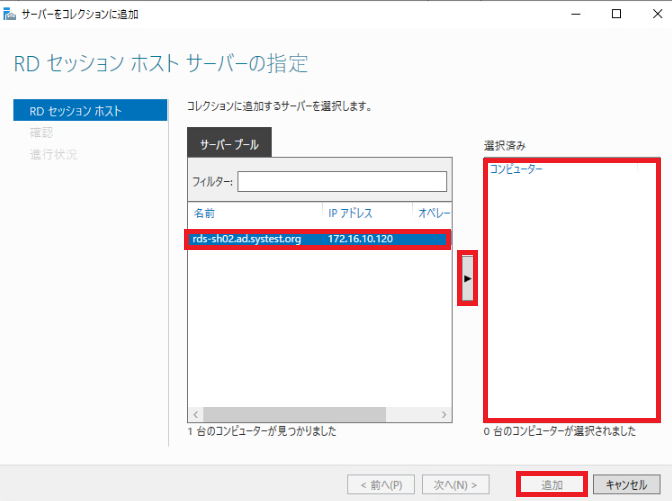The width and height of the screenshot is (672, 501).
Task: Click the IP address 172.16.10.120 cell
Action: [360, 239]
